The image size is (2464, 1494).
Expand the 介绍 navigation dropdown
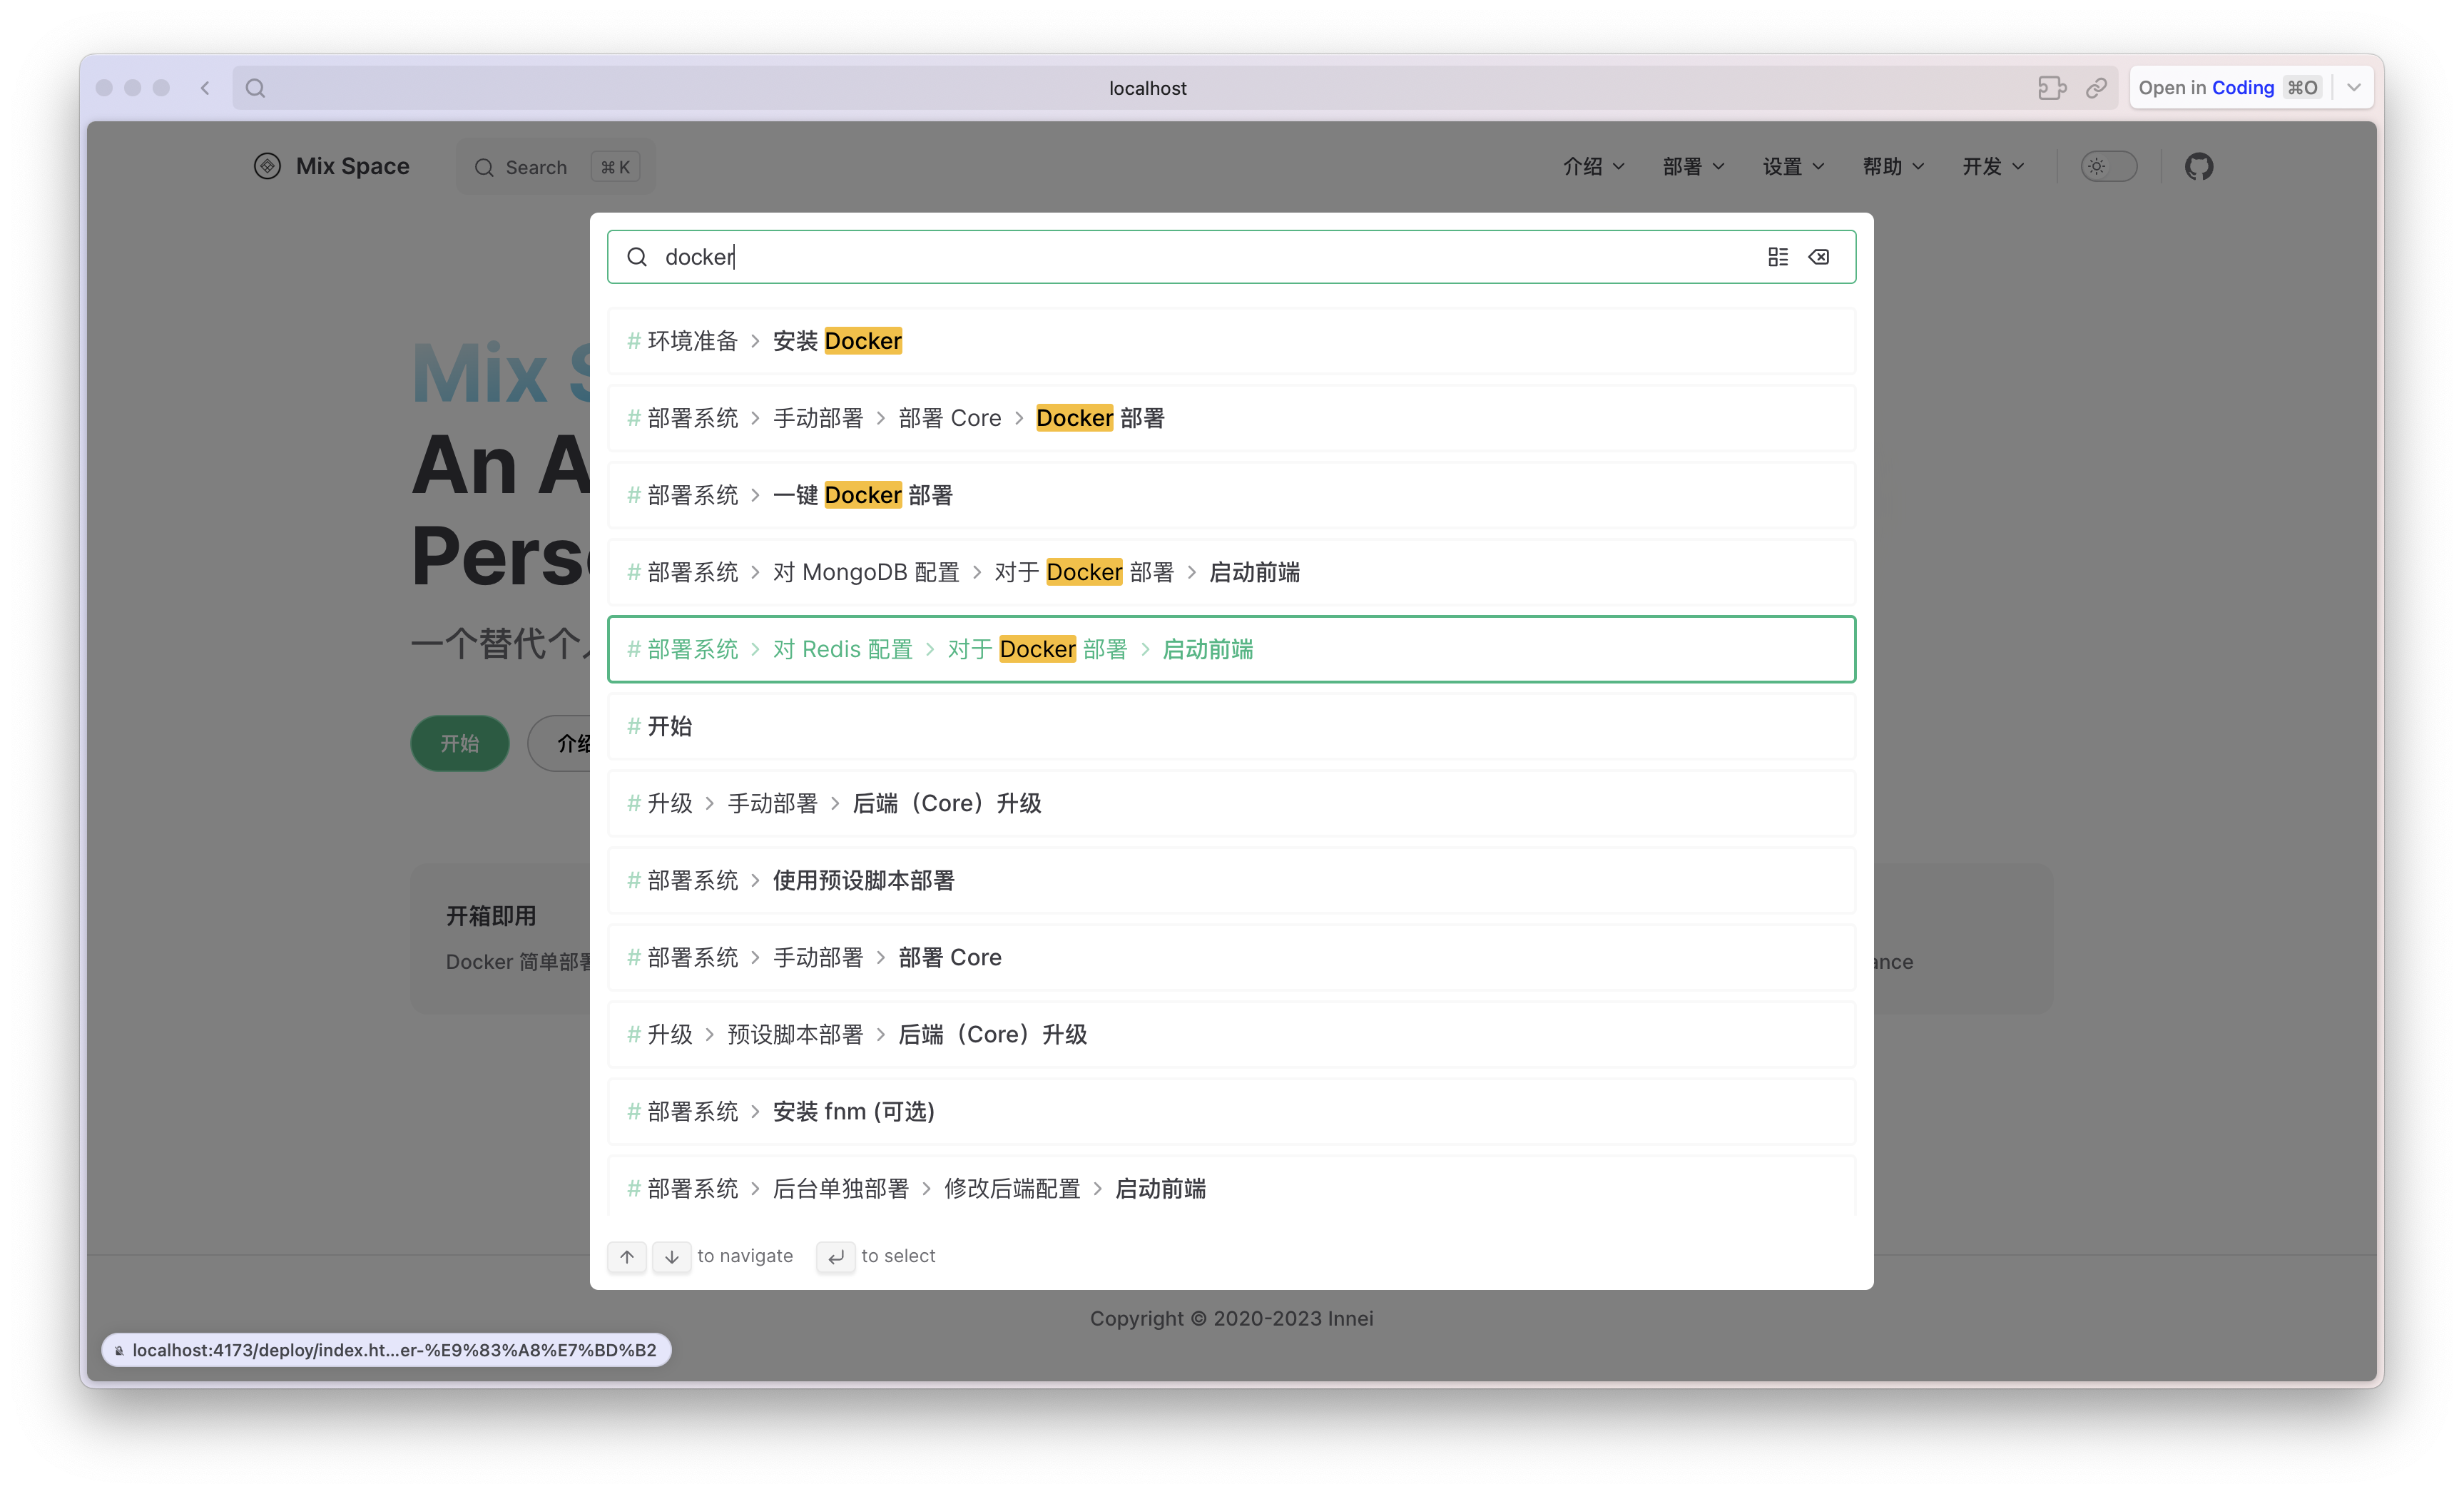[x=1593, y=166]
